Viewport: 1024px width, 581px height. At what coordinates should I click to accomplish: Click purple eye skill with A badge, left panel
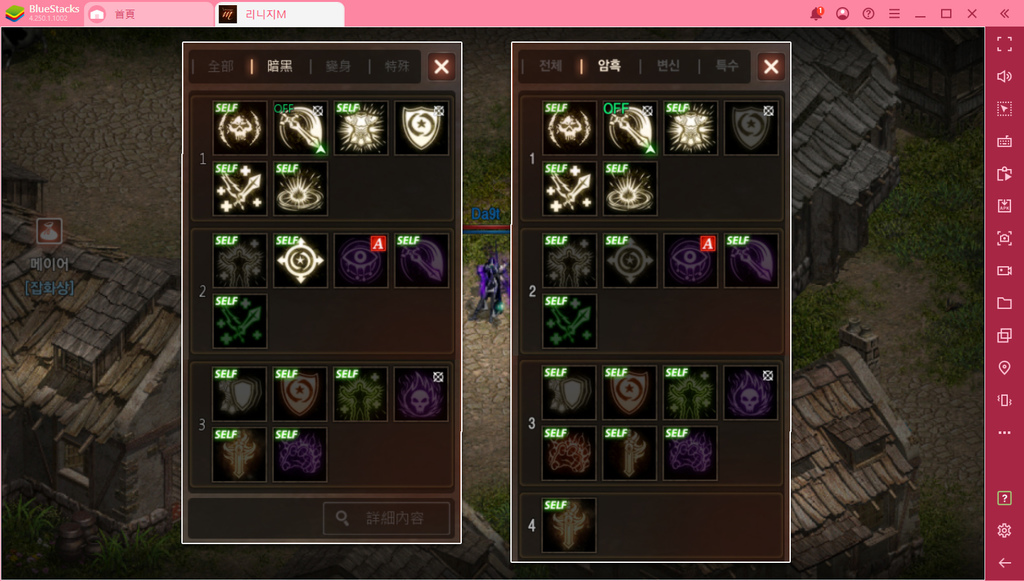(x=360, y=260)
